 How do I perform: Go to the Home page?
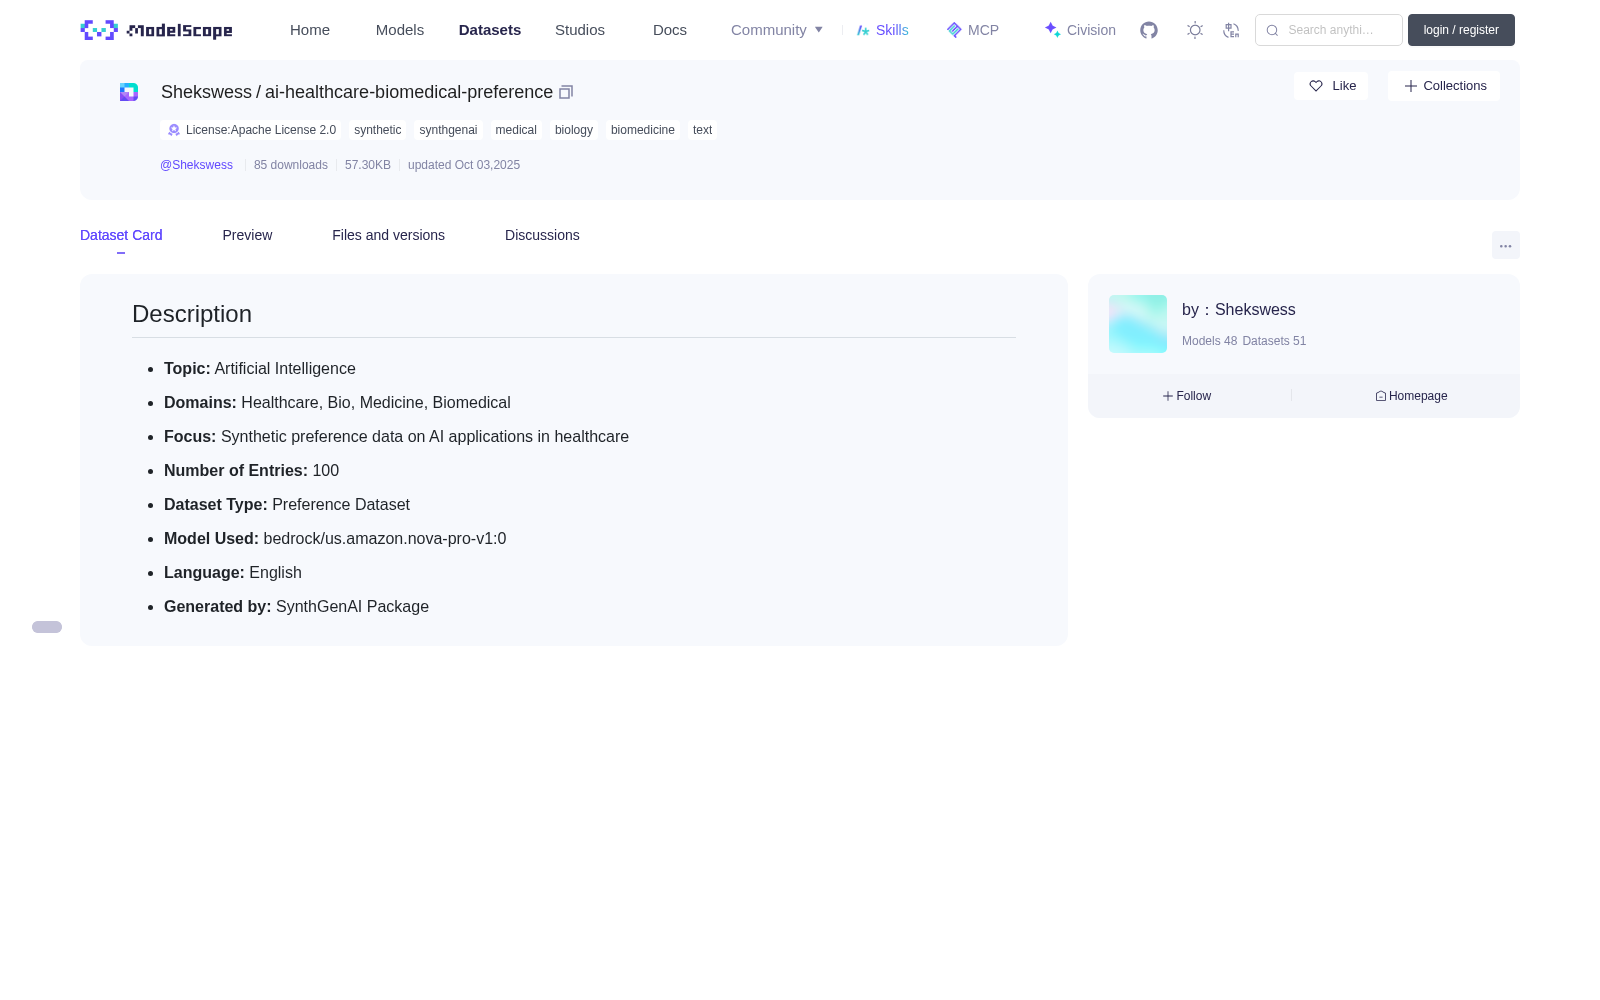point(310,30)
